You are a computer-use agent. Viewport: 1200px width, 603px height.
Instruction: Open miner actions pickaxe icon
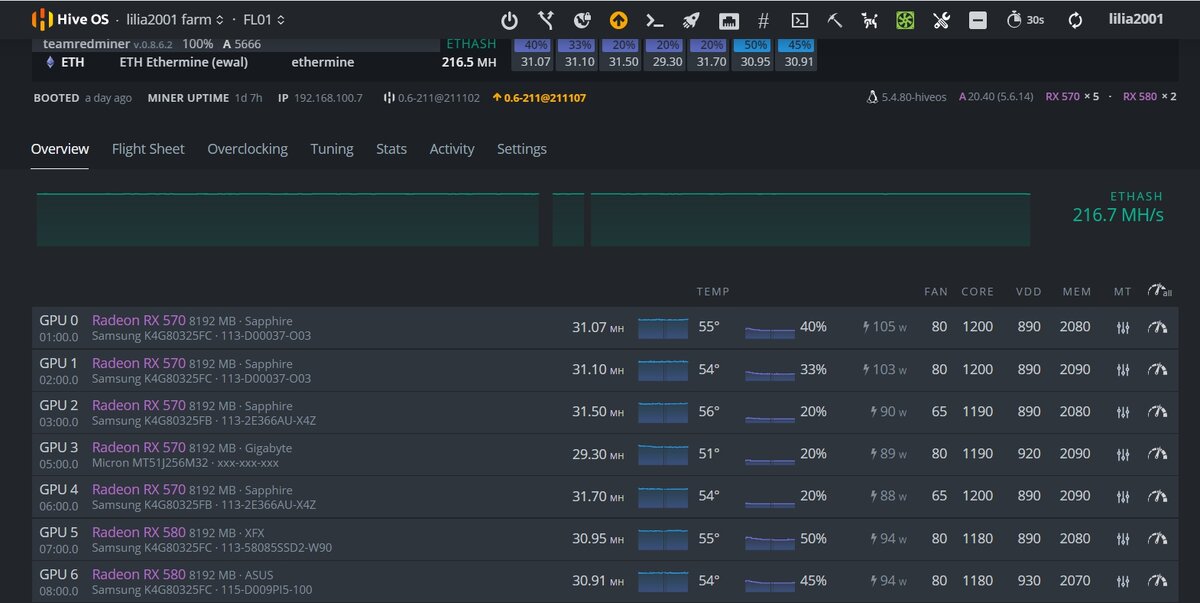(x=835, y=19)
